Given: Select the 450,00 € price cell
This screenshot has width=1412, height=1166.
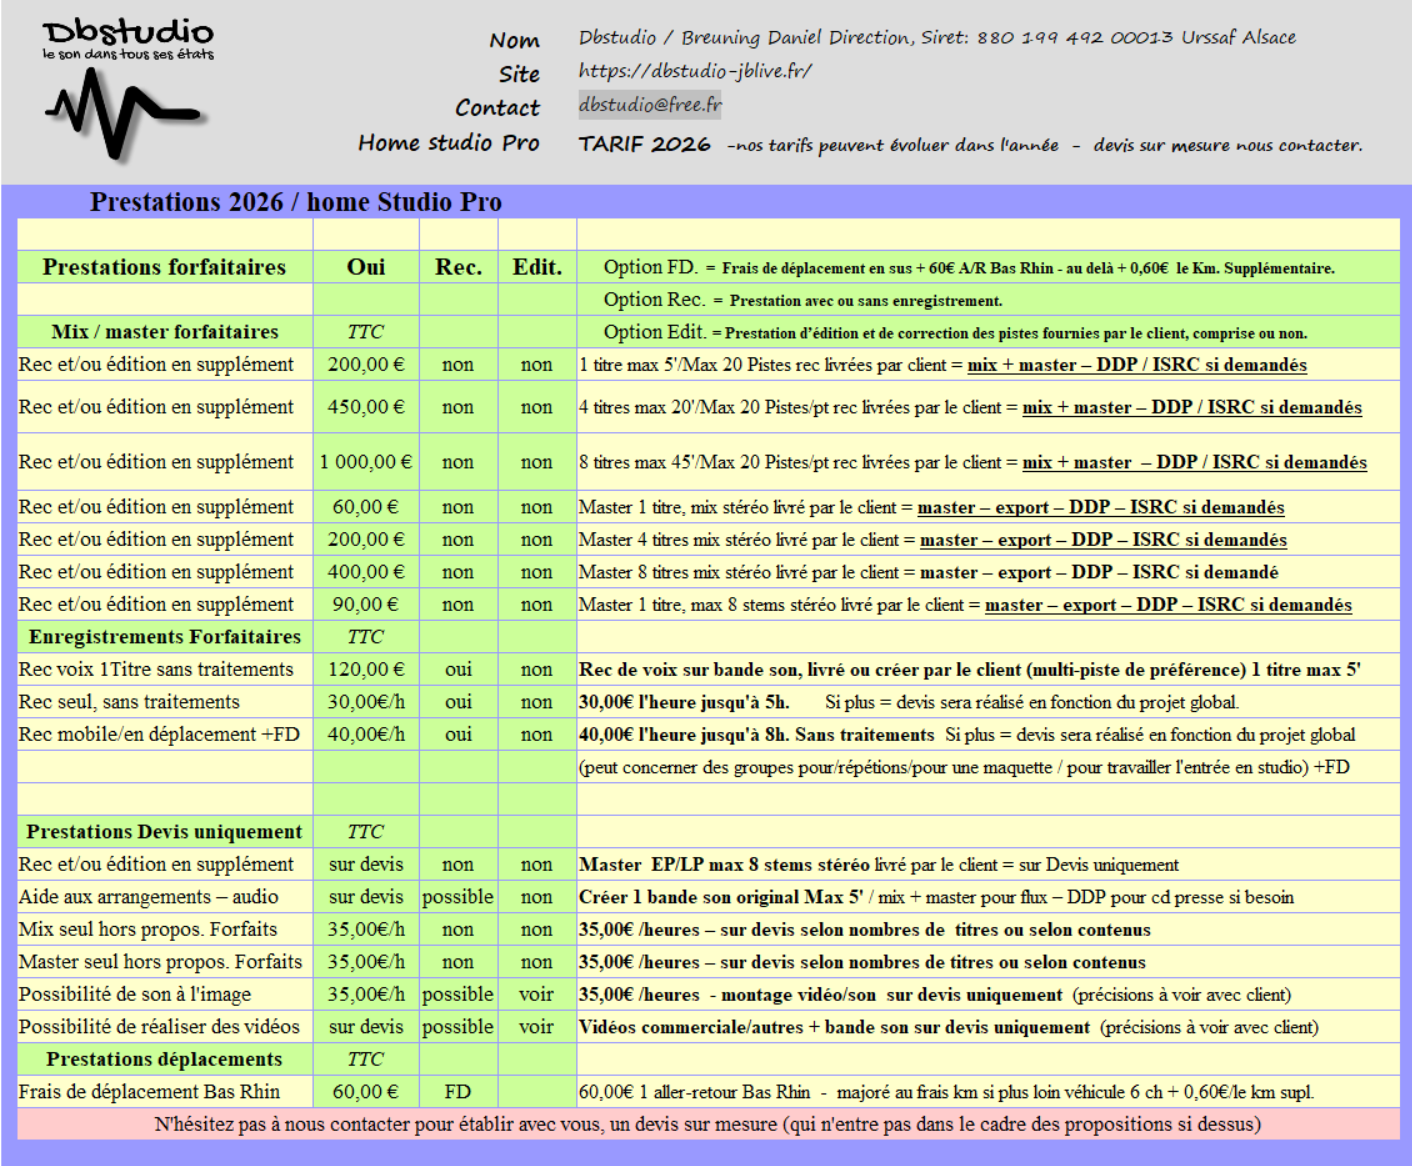Looking at the screenshot, I should 366,407.
